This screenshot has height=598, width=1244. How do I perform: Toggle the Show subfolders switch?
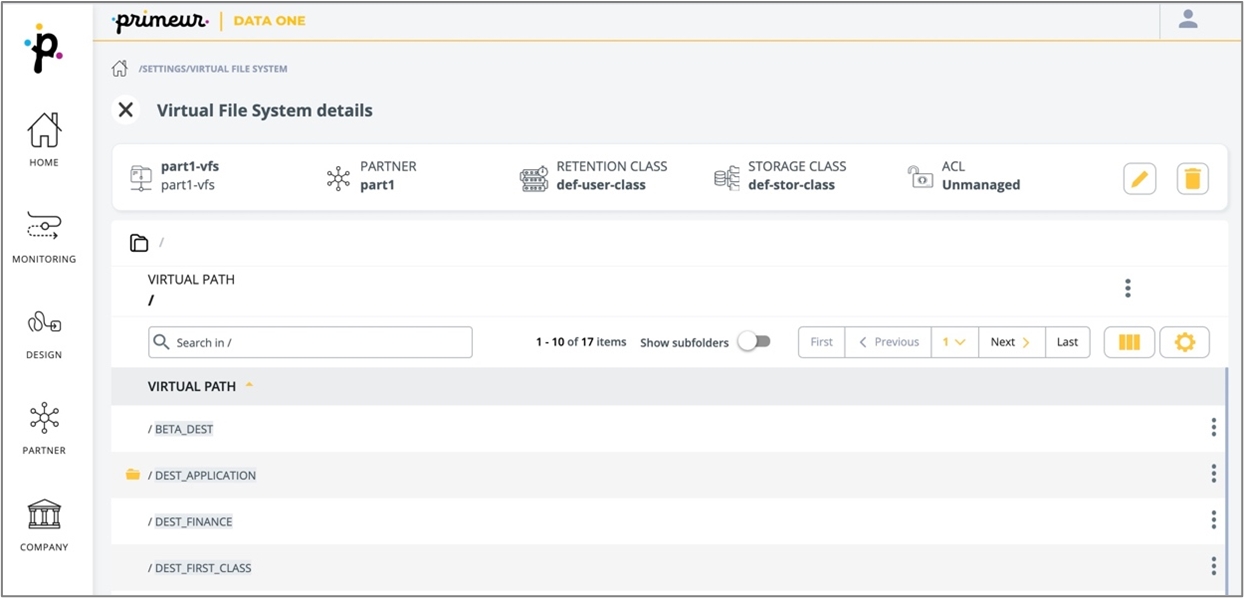click(754, 342)
